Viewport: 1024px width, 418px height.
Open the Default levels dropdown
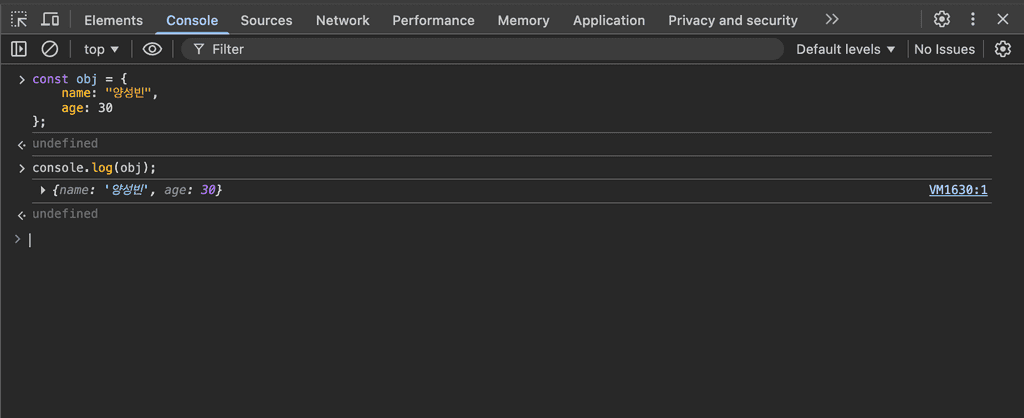pos(845,49)
